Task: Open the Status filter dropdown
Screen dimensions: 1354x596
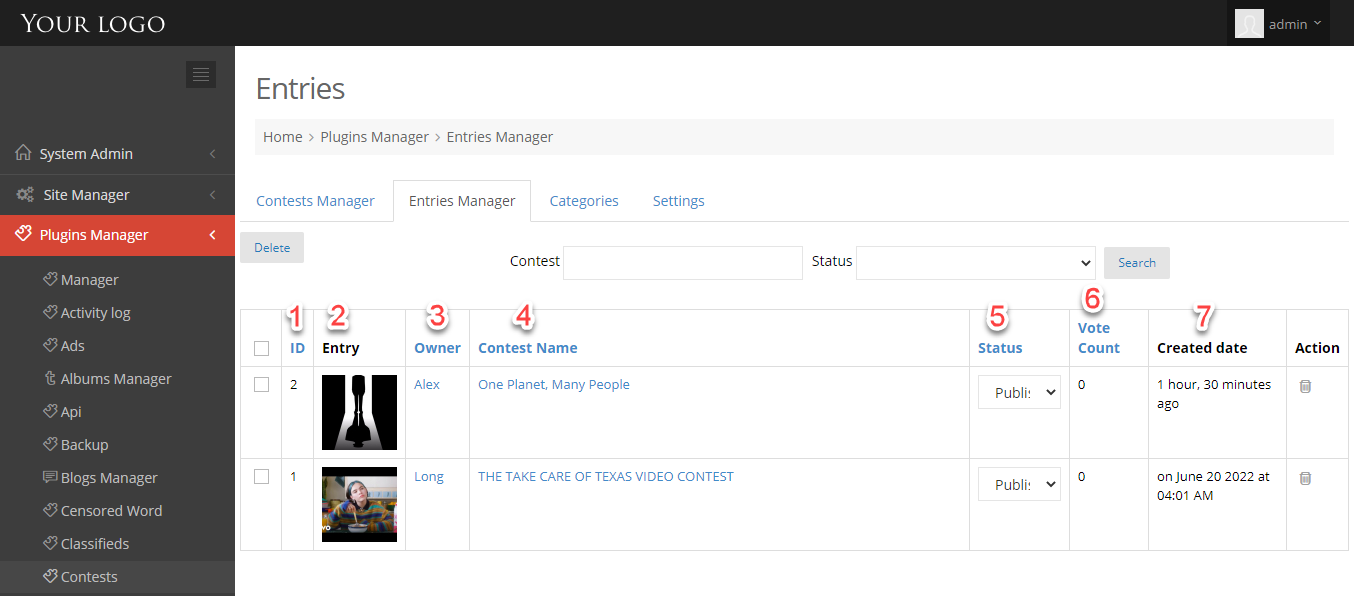Action: coord(976,262)
